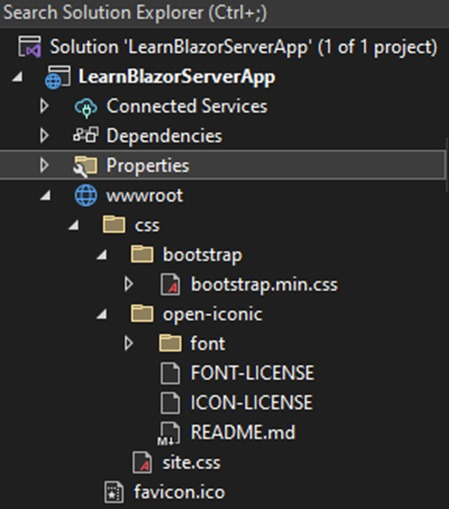
Task: Click the site.css stylesheet icon
Action: click(142, 462)
